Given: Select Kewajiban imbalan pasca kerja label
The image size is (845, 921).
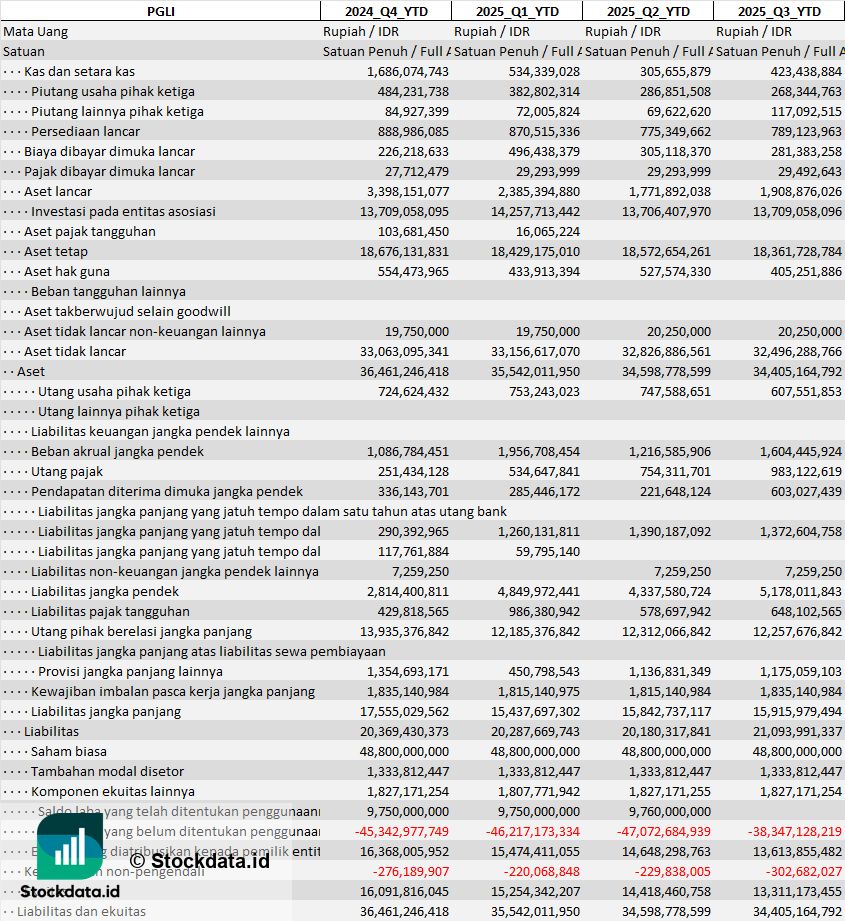Looking at the screenshot, I should click(x=173, y=690).
